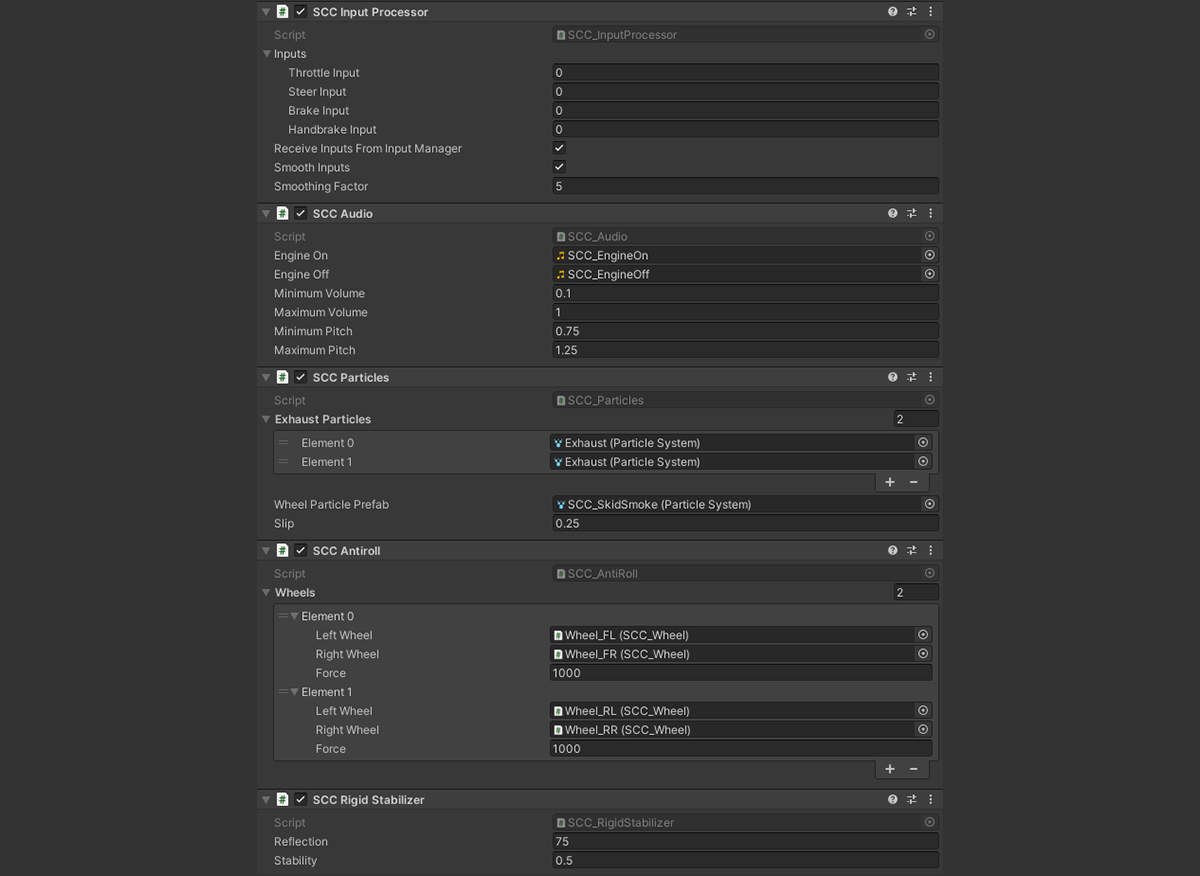1200x876 pixels.
Task: Click object picker for Engine On clip
Action: click(929, 255)
